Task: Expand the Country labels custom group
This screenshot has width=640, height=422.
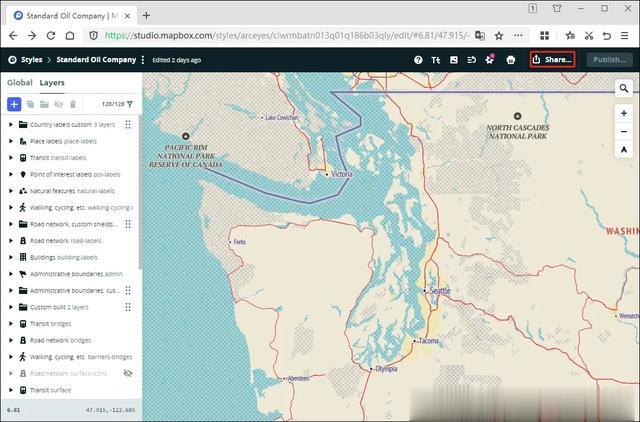Action: 11,124
